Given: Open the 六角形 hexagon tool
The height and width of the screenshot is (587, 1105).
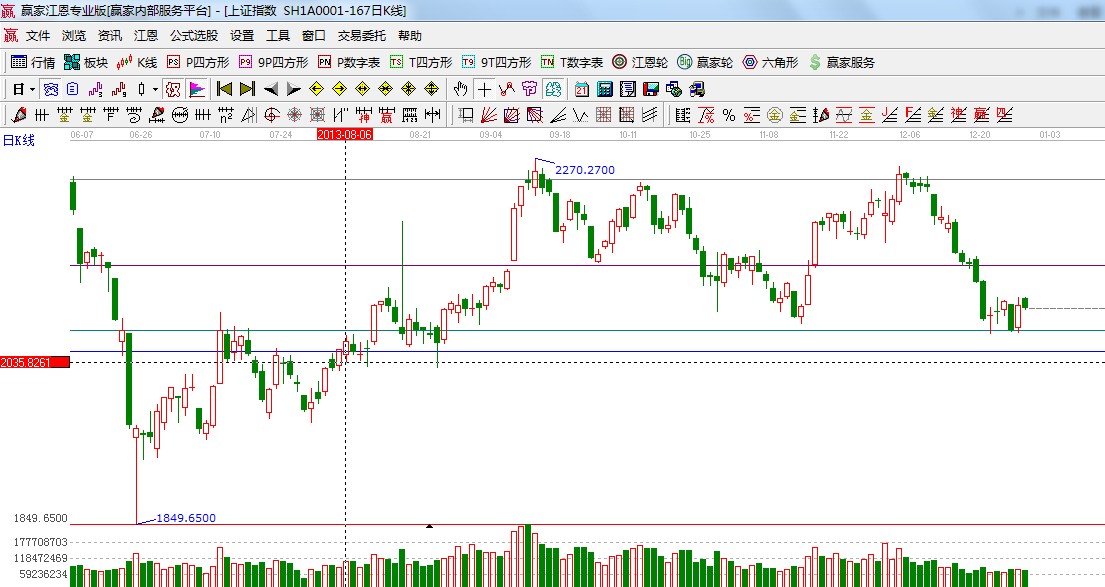Looking at the screenshot, I should pyautogui.click(x=770, y=62).
